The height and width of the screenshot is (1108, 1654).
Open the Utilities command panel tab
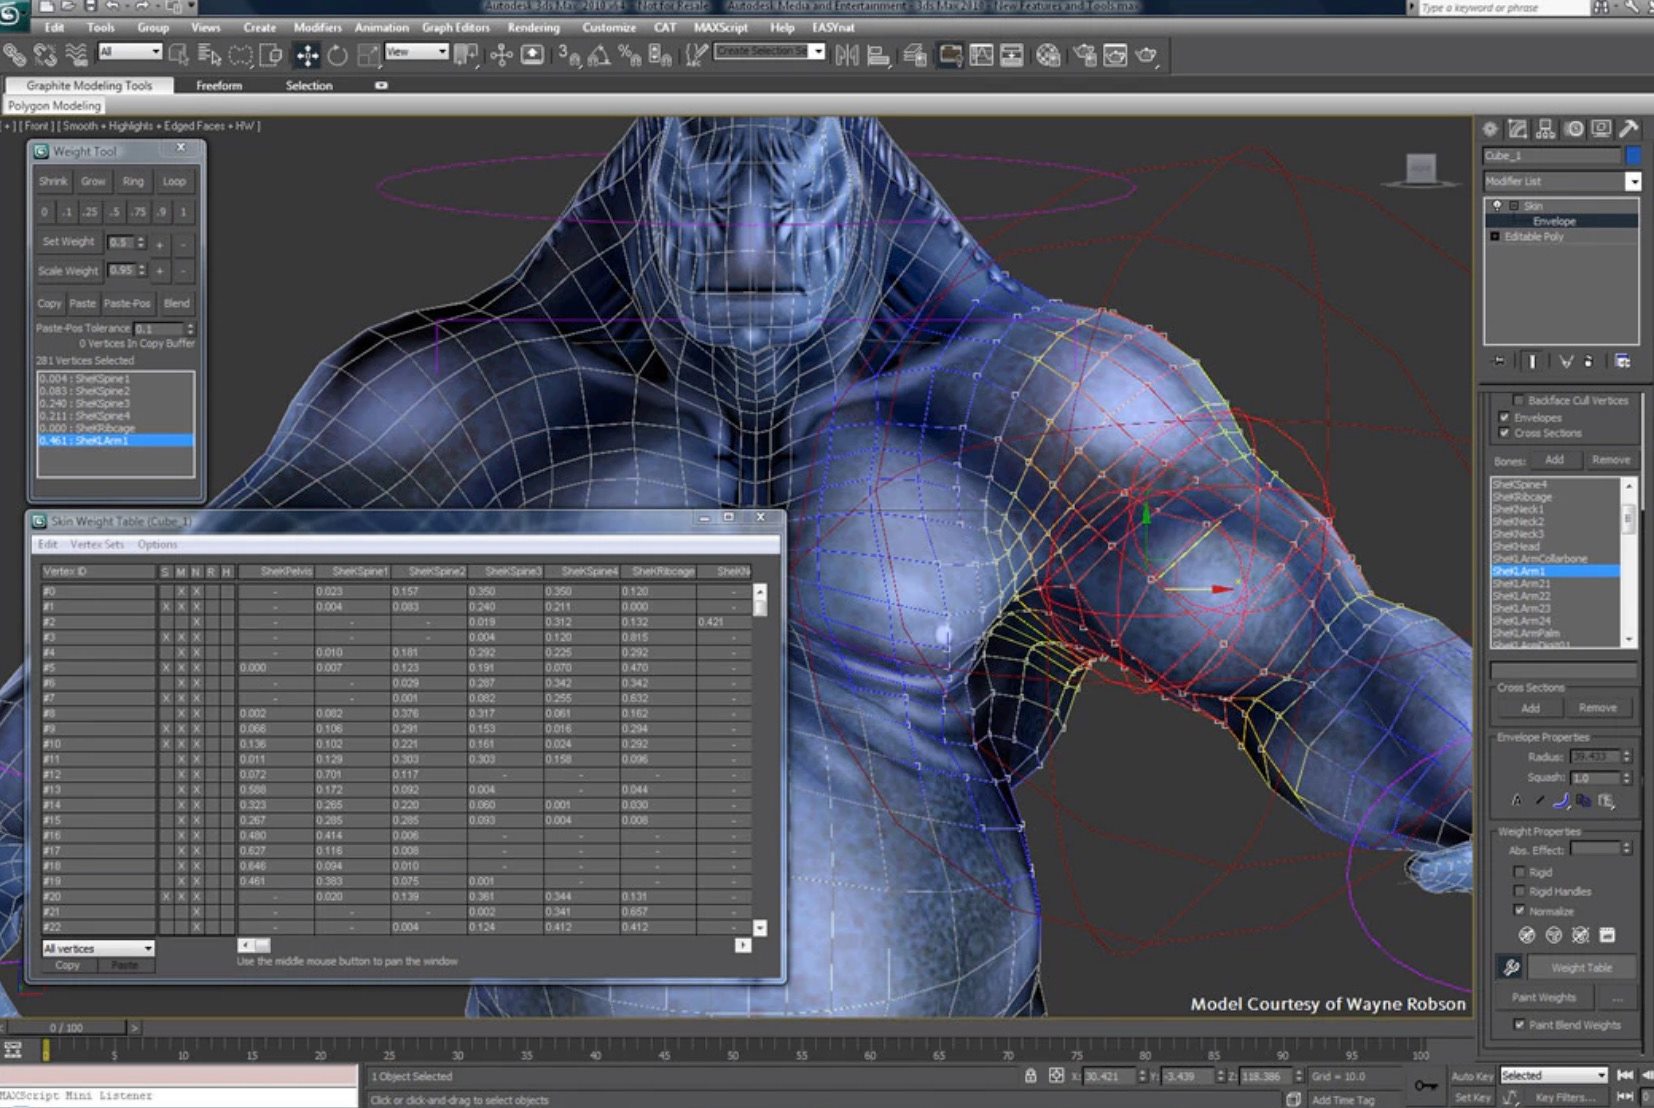[1629, 129]
